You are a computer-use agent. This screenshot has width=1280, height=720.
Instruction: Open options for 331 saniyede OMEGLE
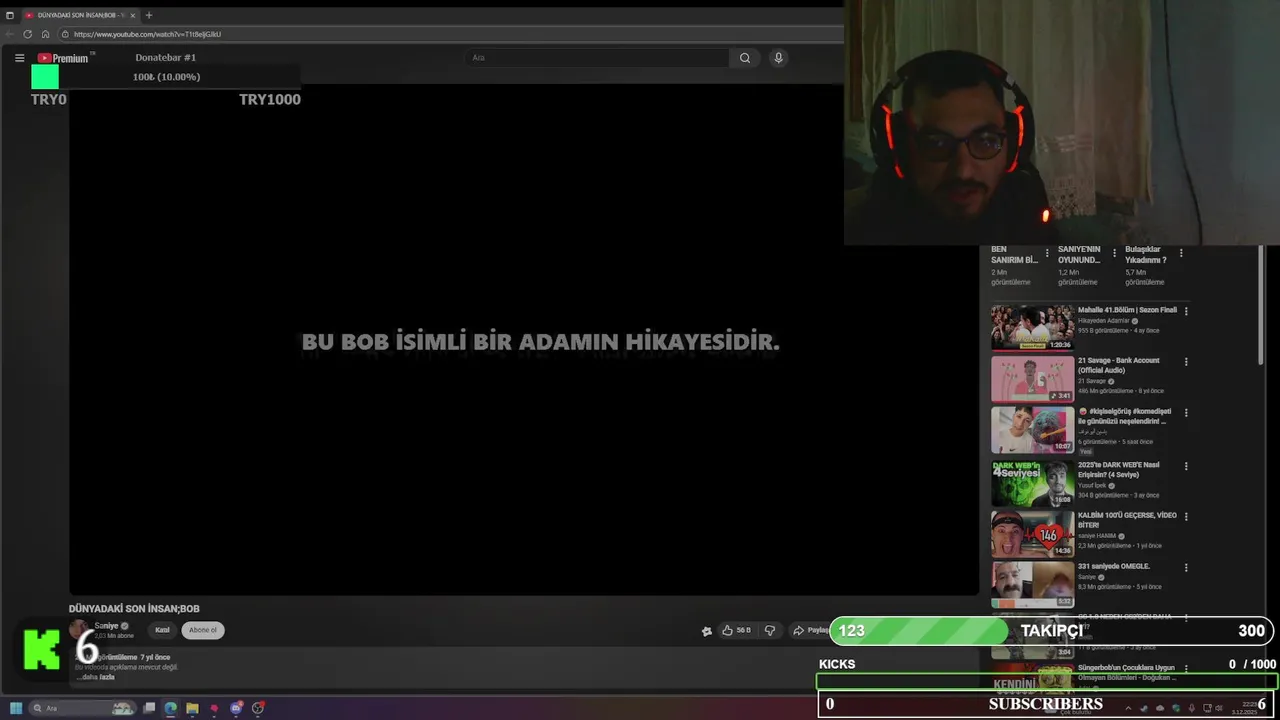click(1186, 567)
